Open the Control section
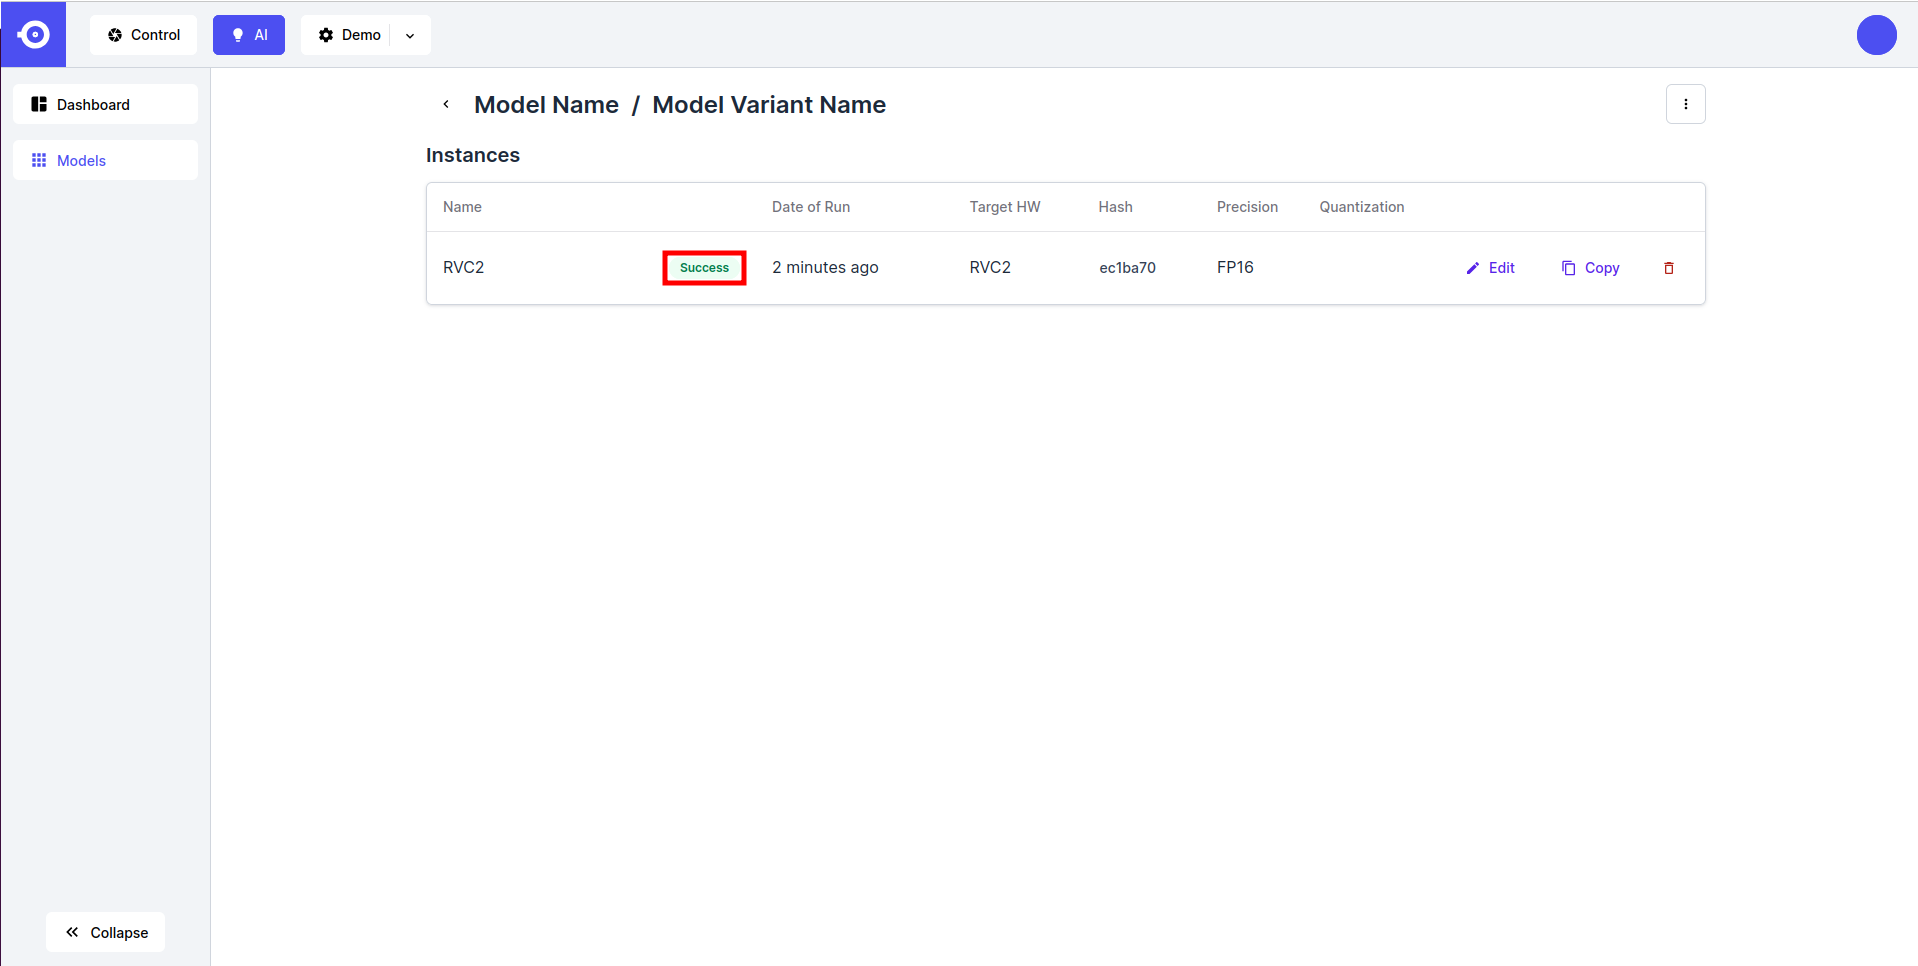 [x=144, y=35]
